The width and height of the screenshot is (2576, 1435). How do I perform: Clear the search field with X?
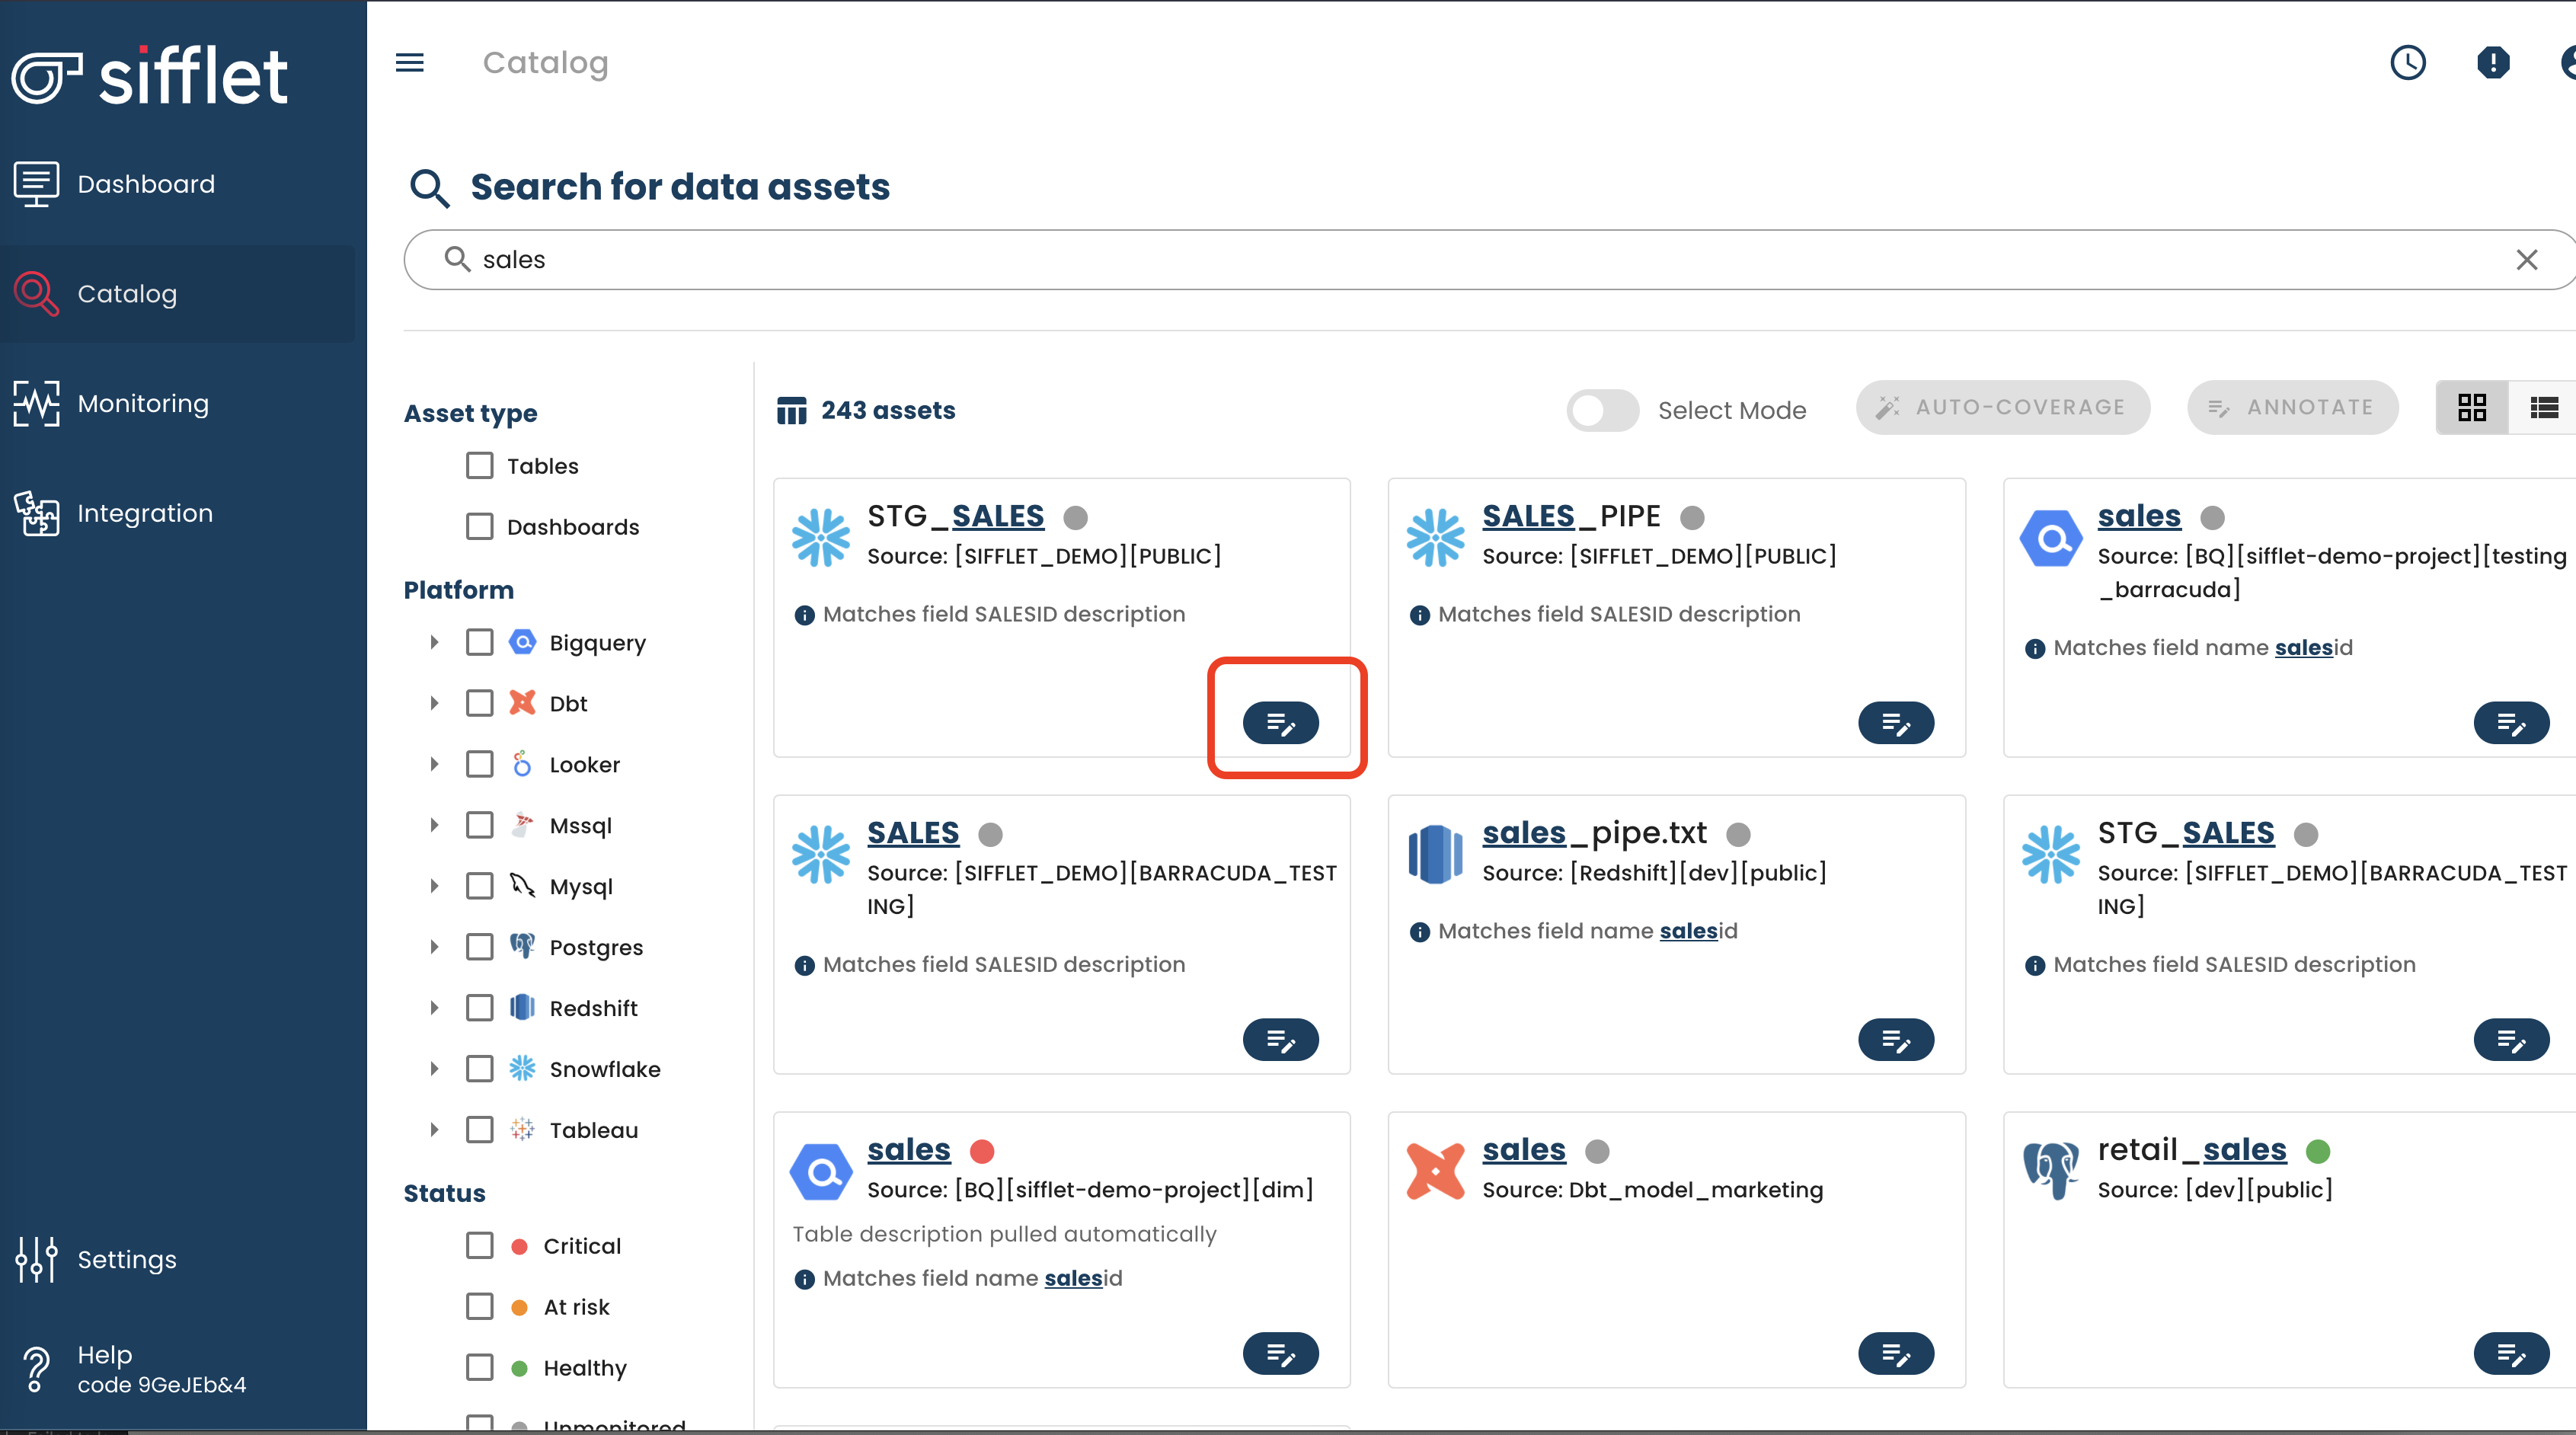[2527, 260]
